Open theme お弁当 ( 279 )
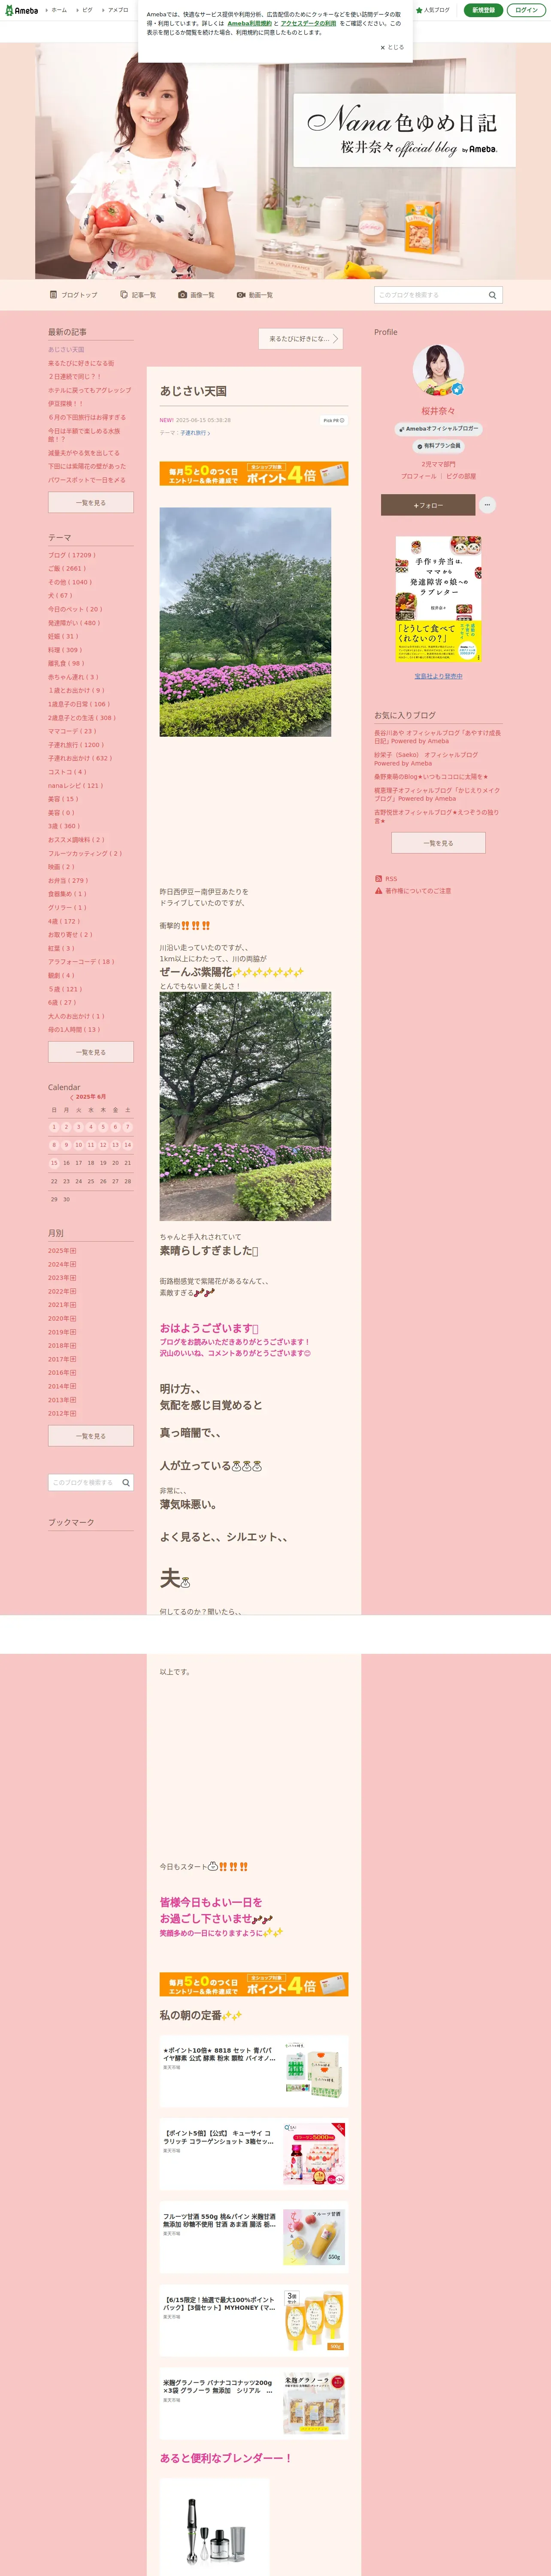Screen dimensions: 551x2576 (68, 880)
